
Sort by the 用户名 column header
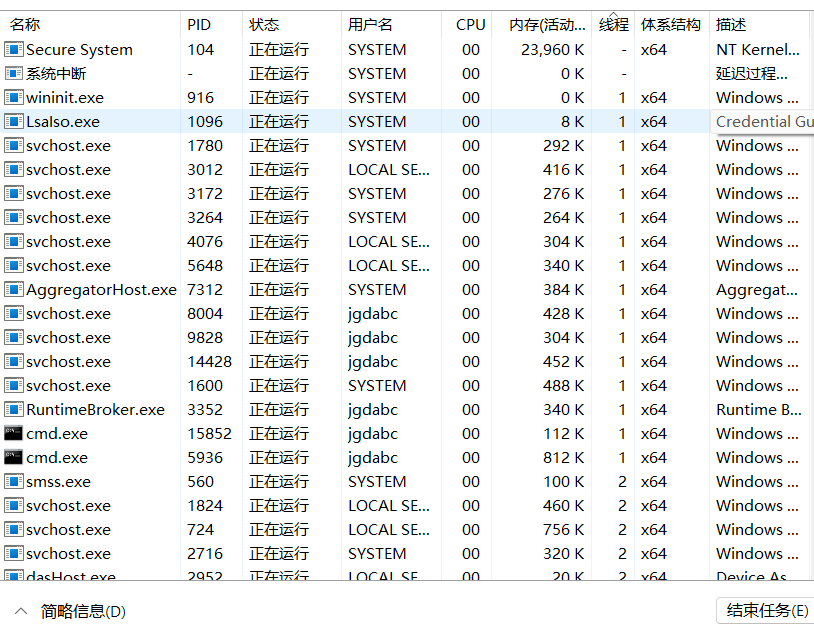pos(391,24)
